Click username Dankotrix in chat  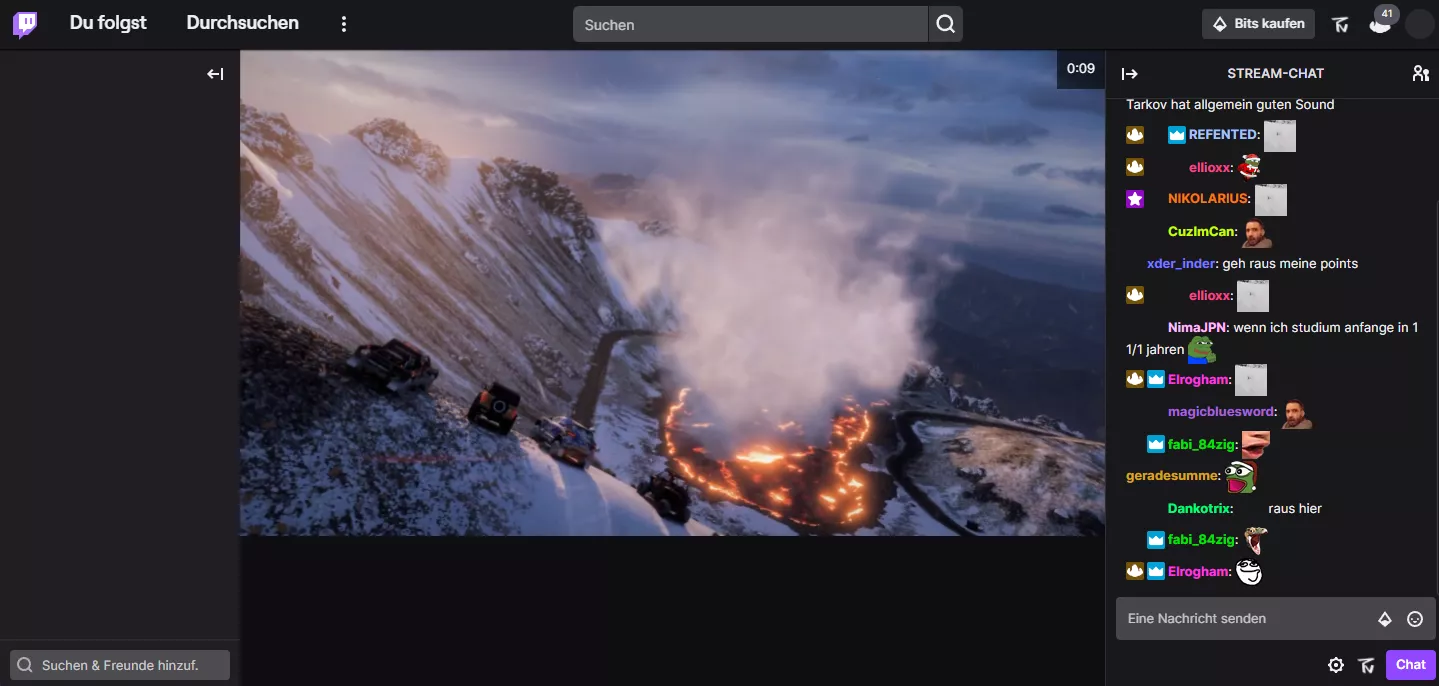(1198, 509)
